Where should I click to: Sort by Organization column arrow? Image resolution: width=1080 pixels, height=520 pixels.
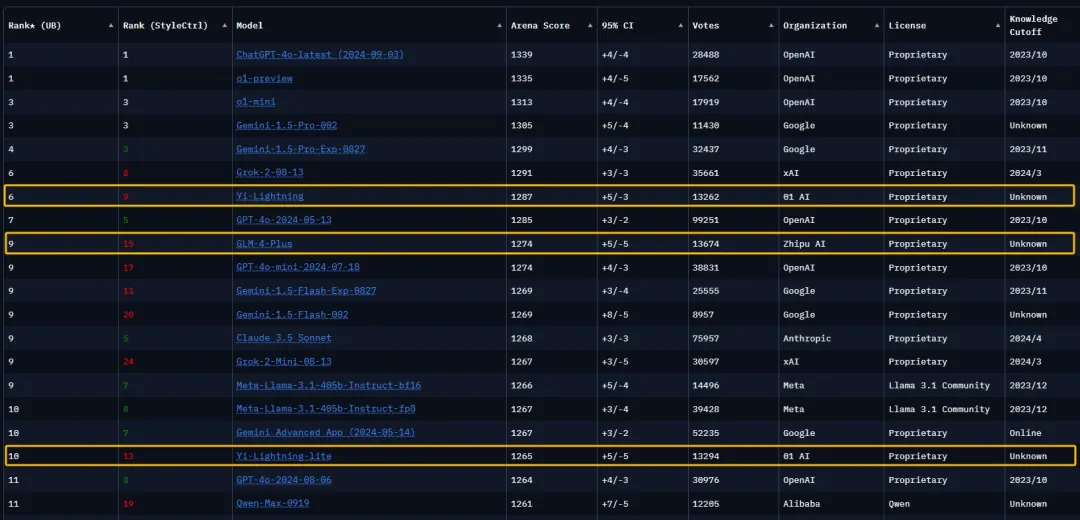click(x=878, y=25)
